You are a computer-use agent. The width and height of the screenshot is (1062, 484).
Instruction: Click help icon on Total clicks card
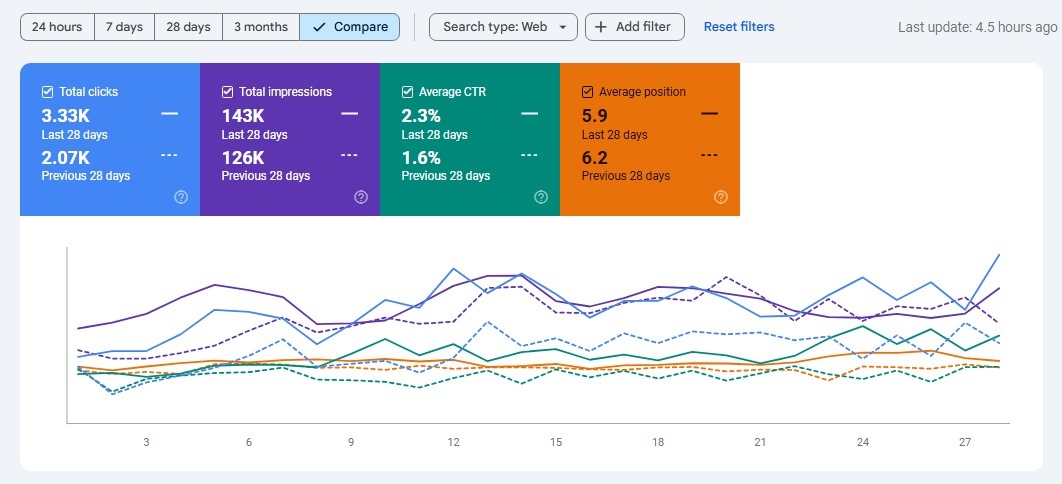181,197
